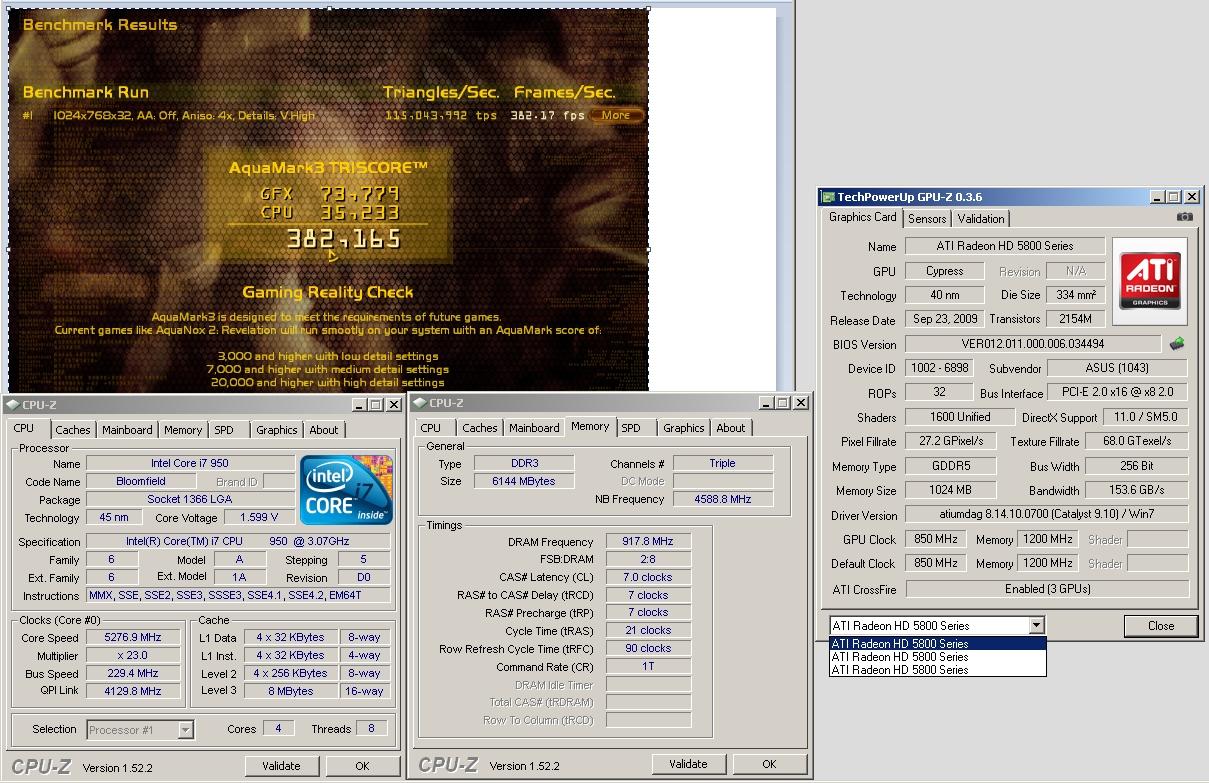Click the AquaMark3 total score 382,165
Viewport: 1209px width, 783px height.
[344, 239]
